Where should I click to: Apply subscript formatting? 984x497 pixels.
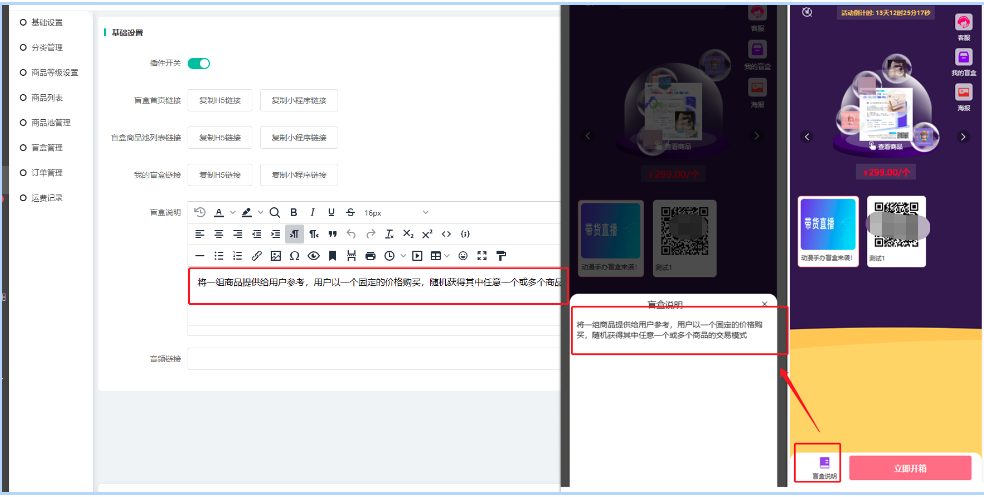408,234
